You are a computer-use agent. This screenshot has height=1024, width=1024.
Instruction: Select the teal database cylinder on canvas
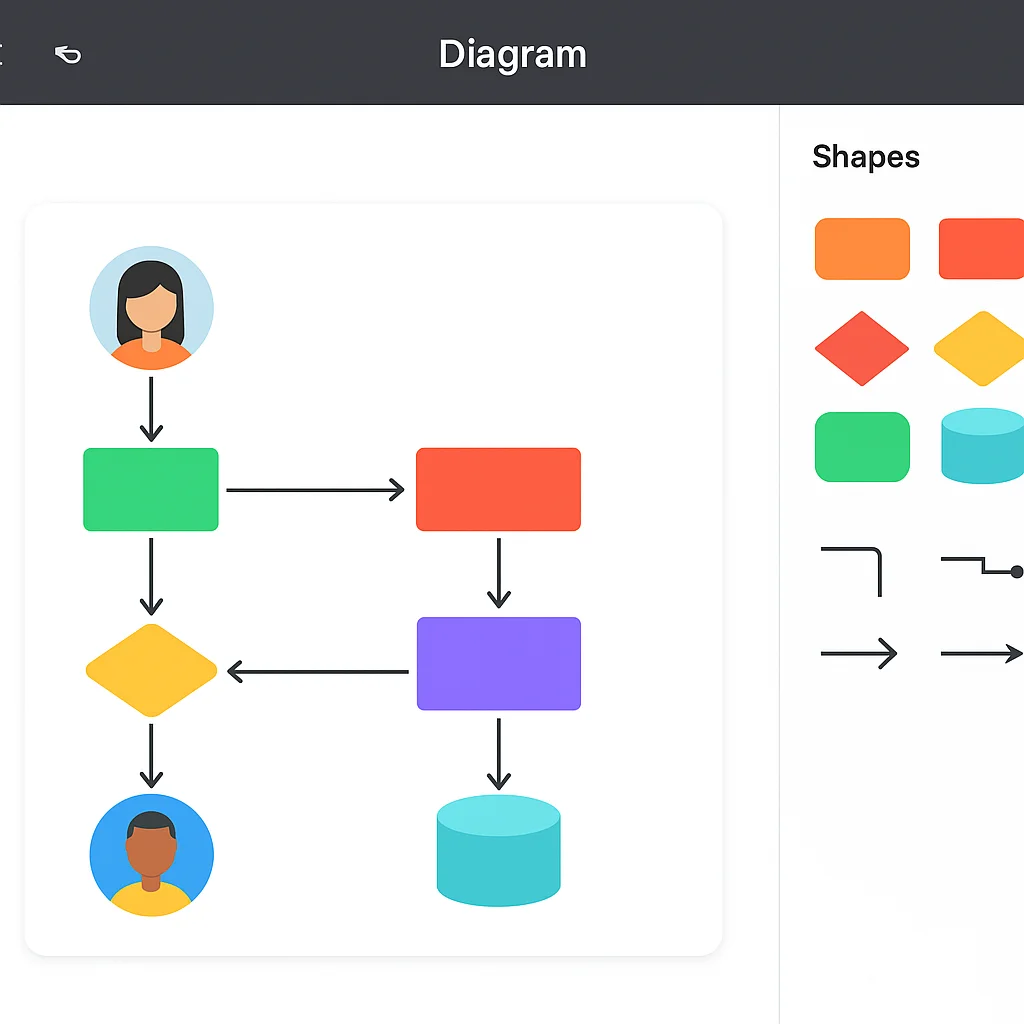[498, 850]
